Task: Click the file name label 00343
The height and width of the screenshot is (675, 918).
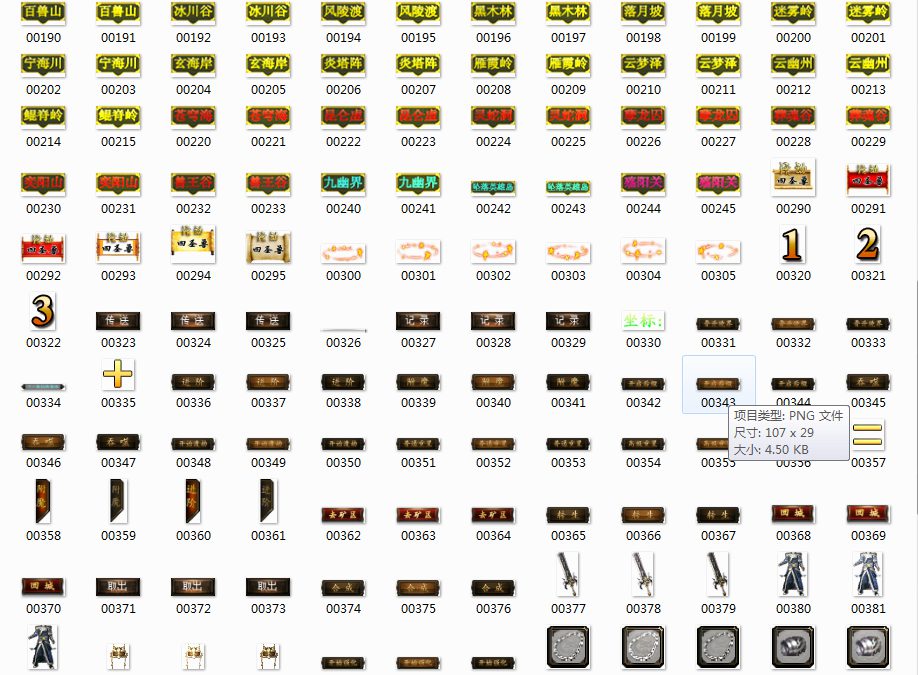Action: click(718, 403)
